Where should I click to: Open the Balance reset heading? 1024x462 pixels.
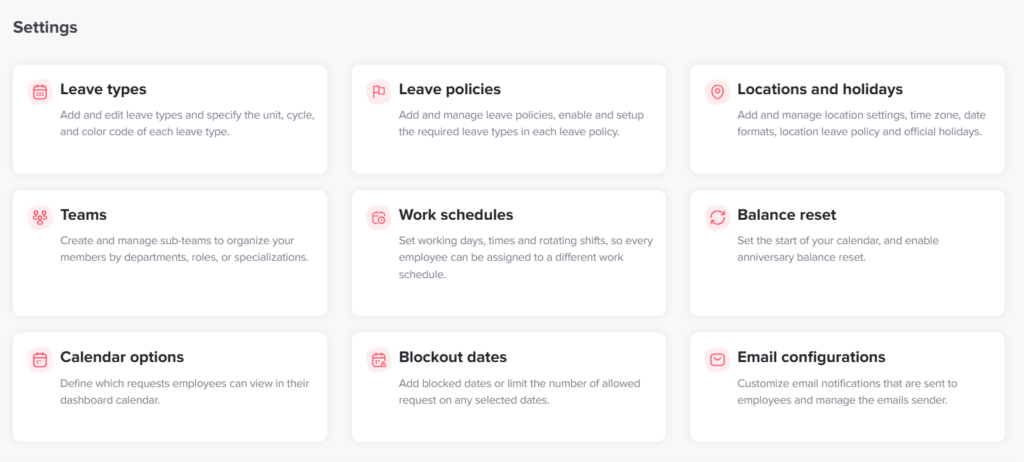point(786,215)
